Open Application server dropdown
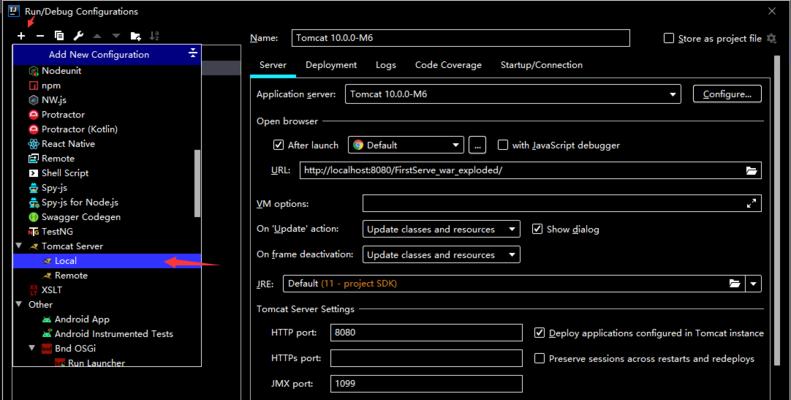The height and width of the screenshot is (400, 791). [513, 94]
